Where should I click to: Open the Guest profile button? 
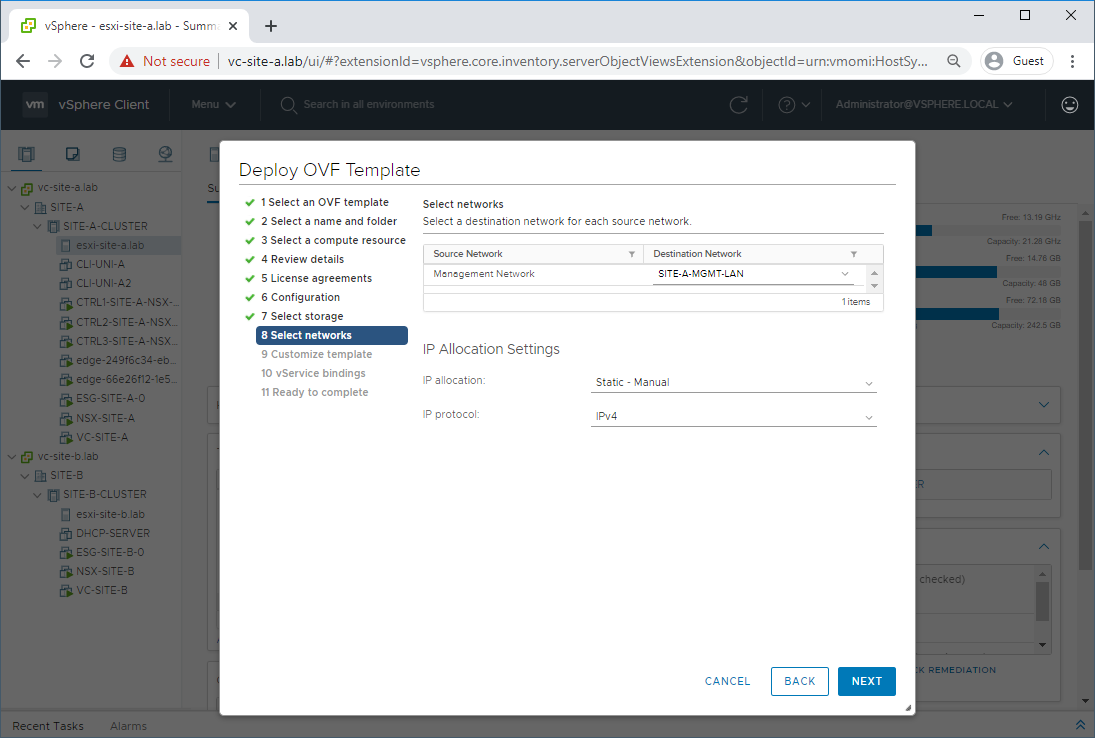[x=1017, y=61]
